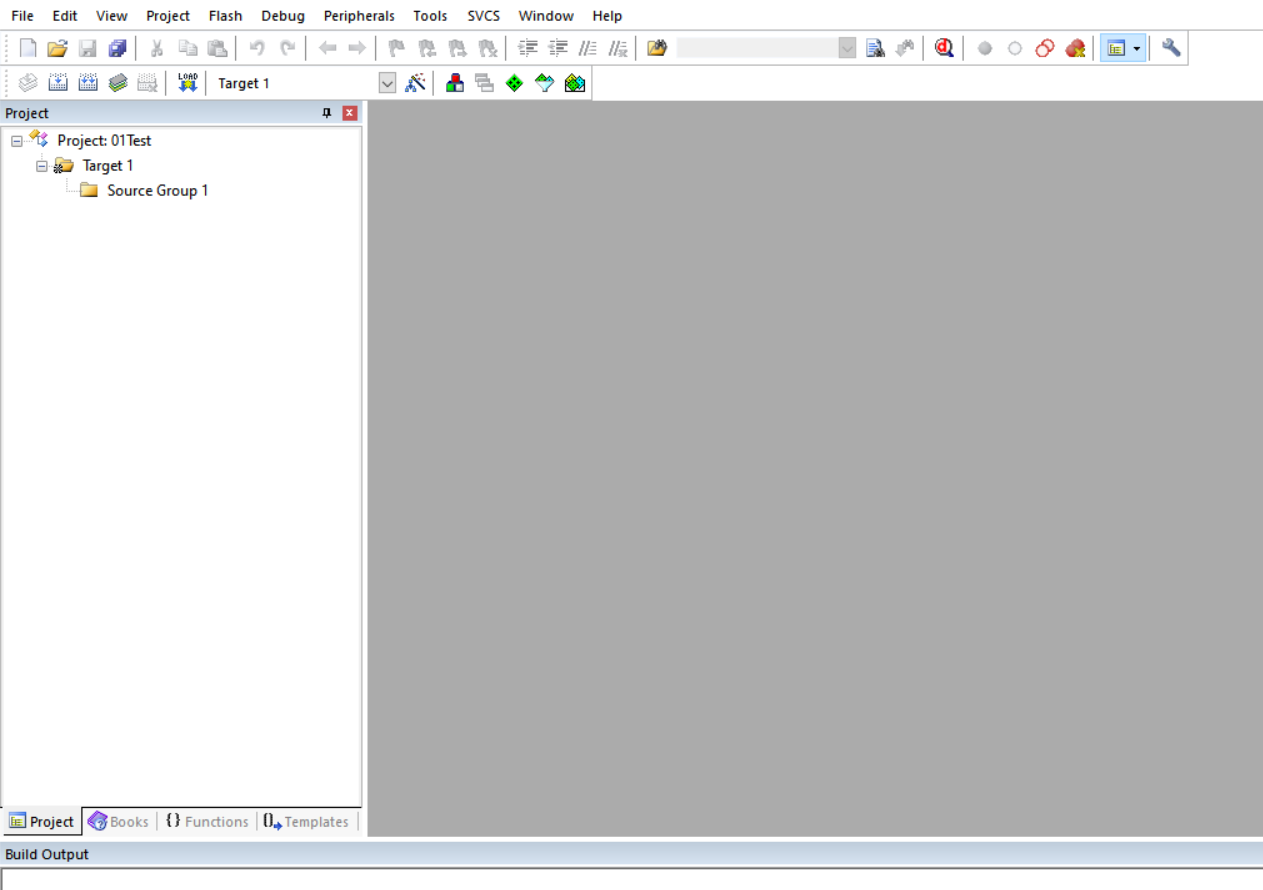Open the Edit menu
This screenshot has height=890, width=1263.
point(65,16)
